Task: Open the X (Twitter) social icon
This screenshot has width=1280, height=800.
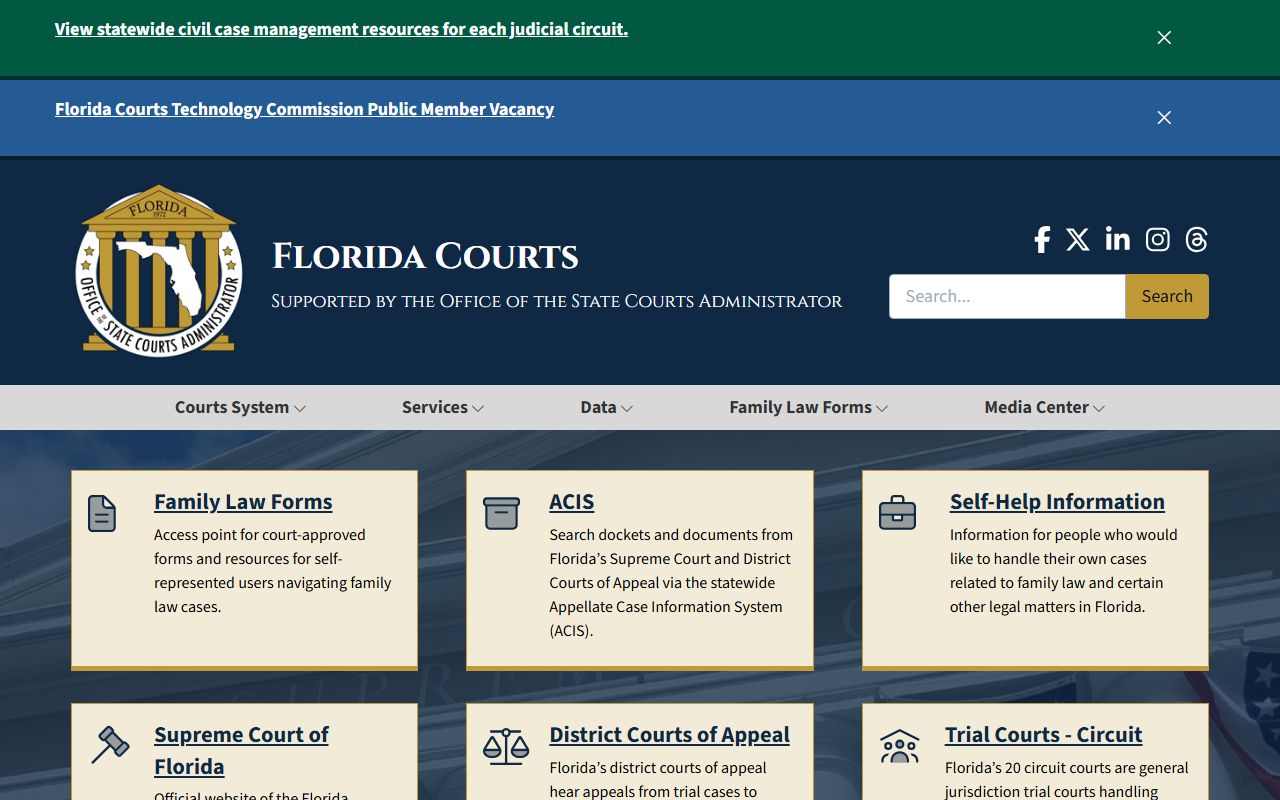Action: (x=1077, y=240)
